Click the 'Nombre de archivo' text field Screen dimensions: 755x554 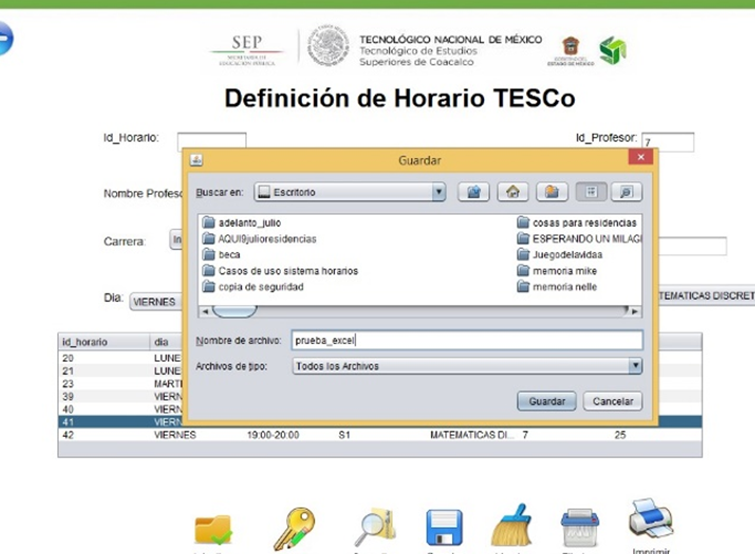coord(466,341)
